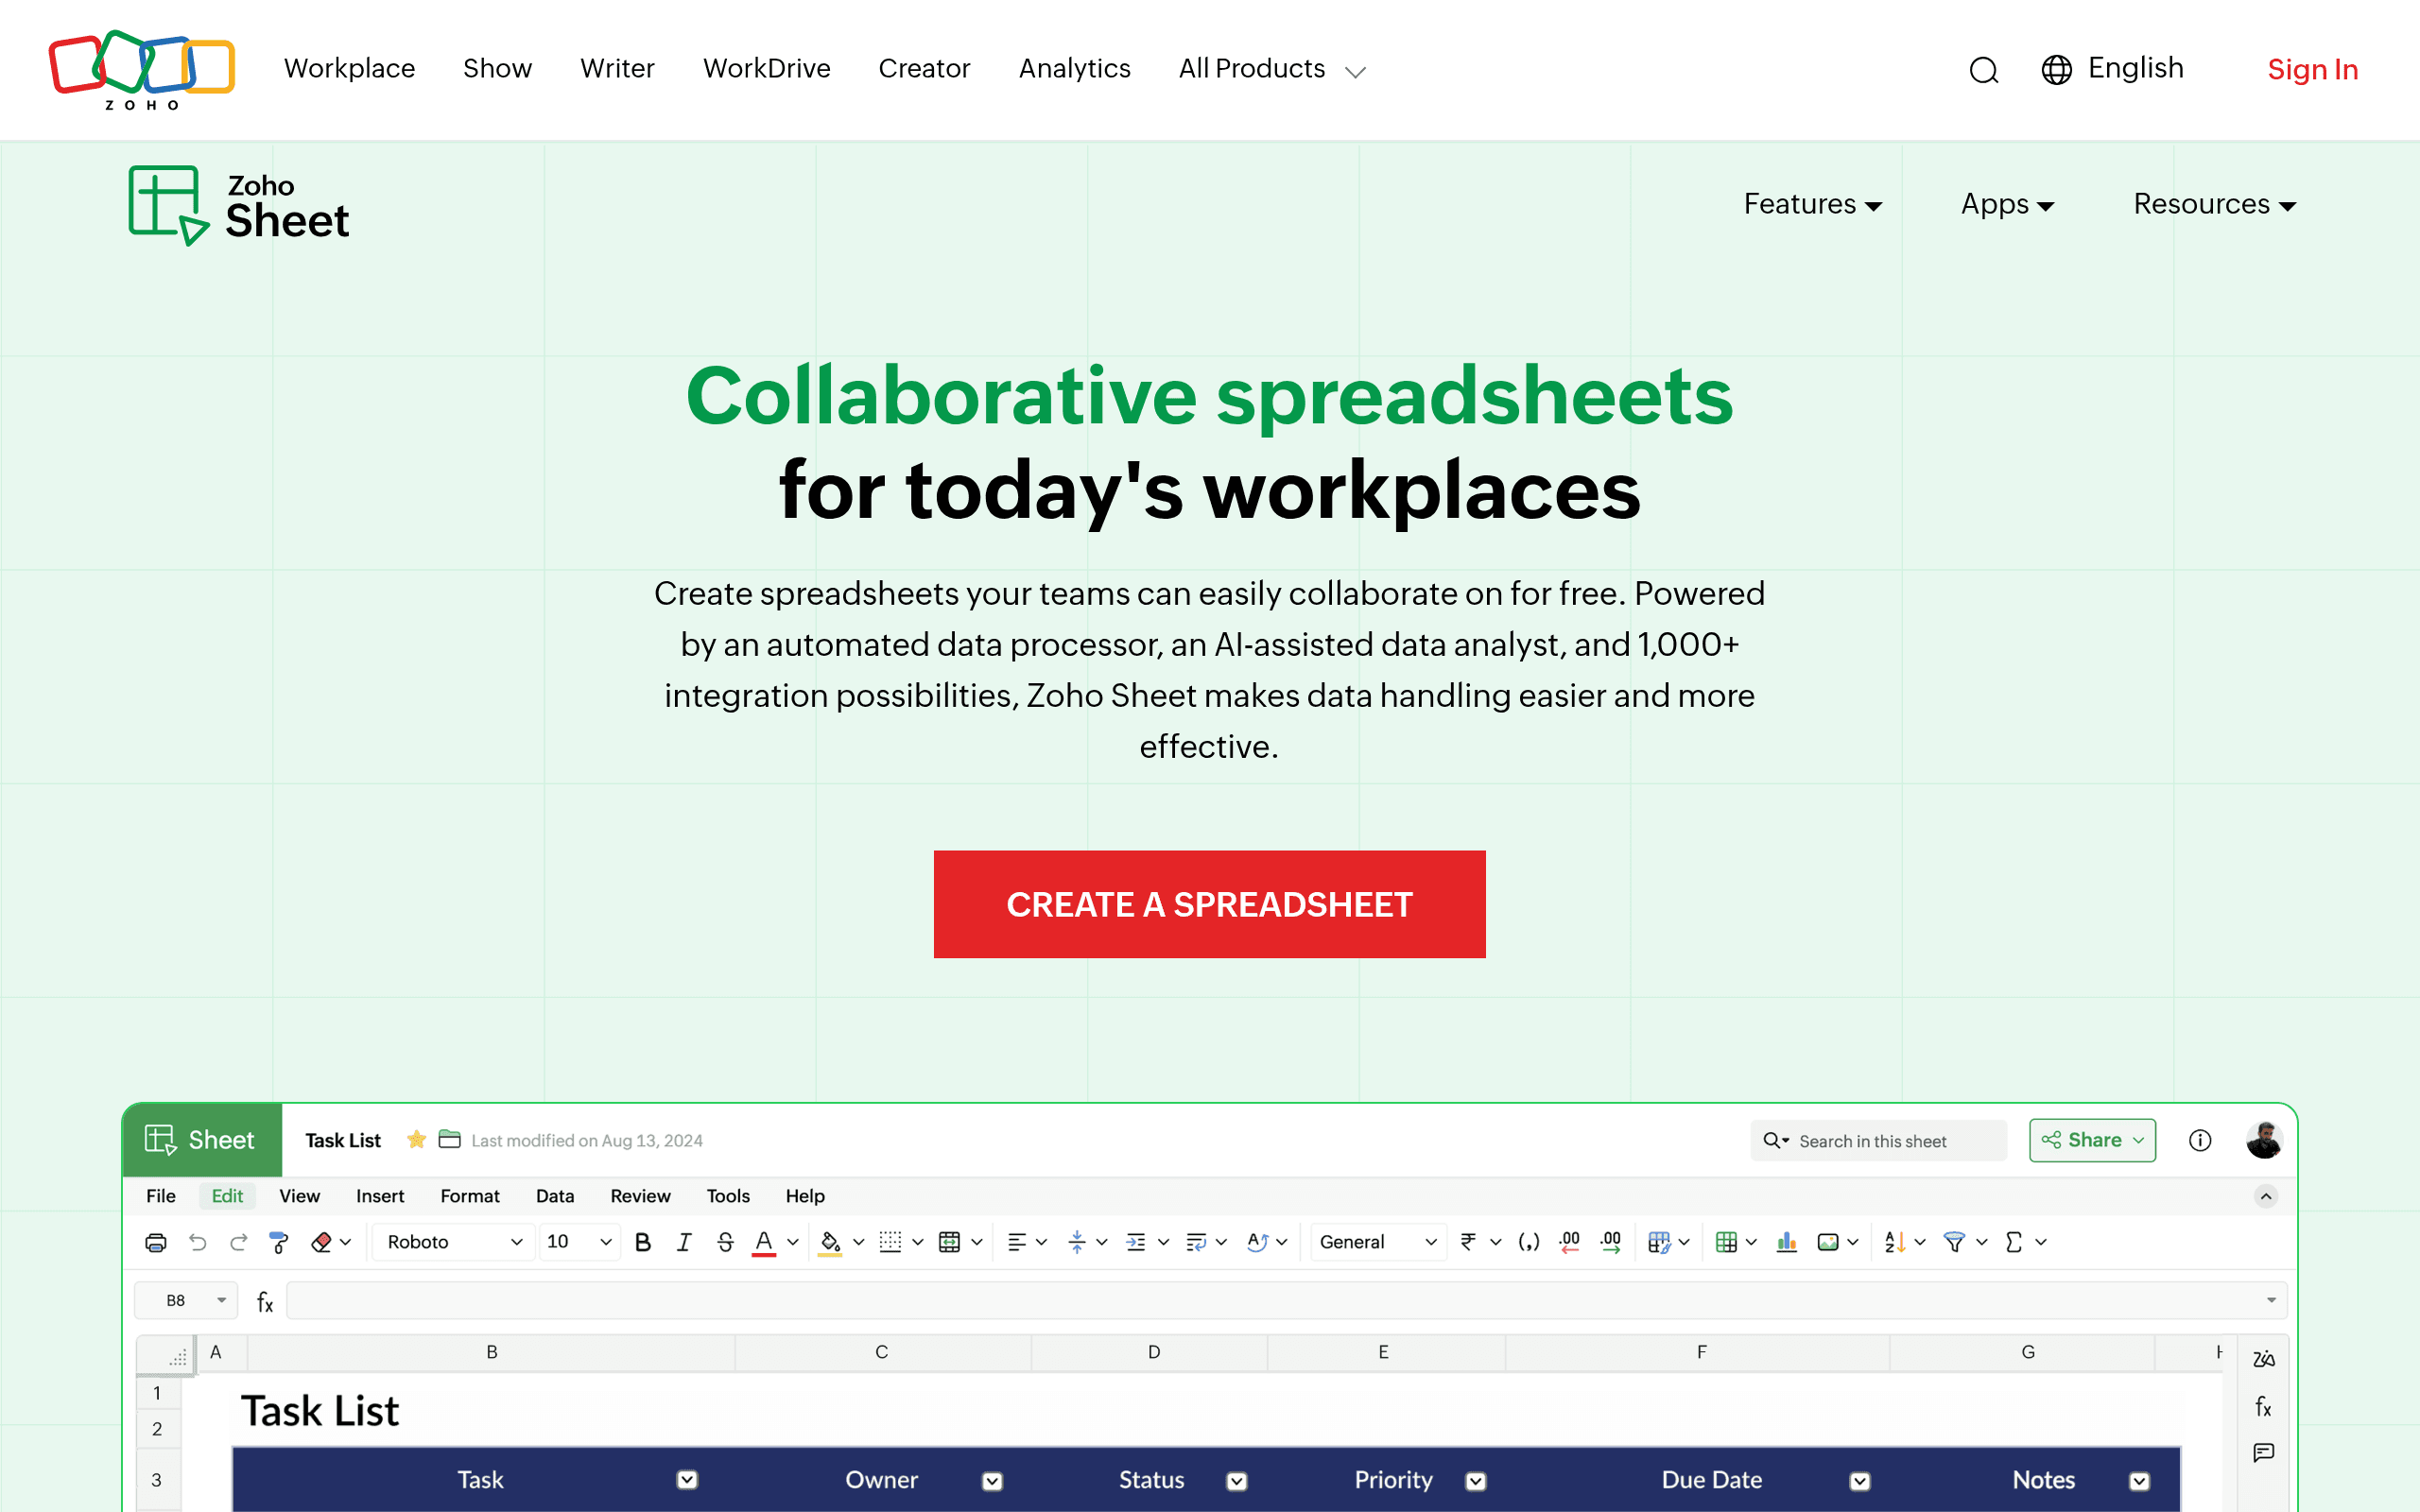The width and height of the screenshot is (2420, 1512).
Task: Expand the formula bar with the arrow
Action: [x=2271, y=1300]
